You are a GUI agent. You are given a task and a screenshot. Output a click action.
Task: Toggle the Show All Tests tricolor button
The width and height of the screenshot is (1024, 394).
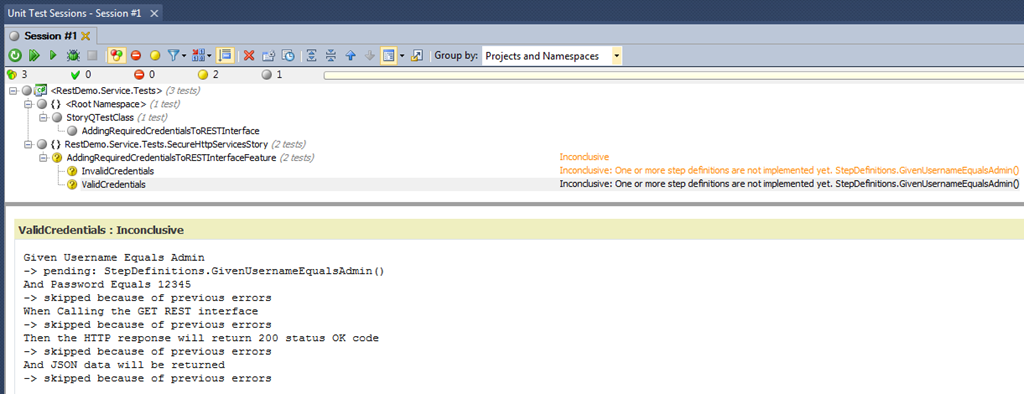coord(117,56)
